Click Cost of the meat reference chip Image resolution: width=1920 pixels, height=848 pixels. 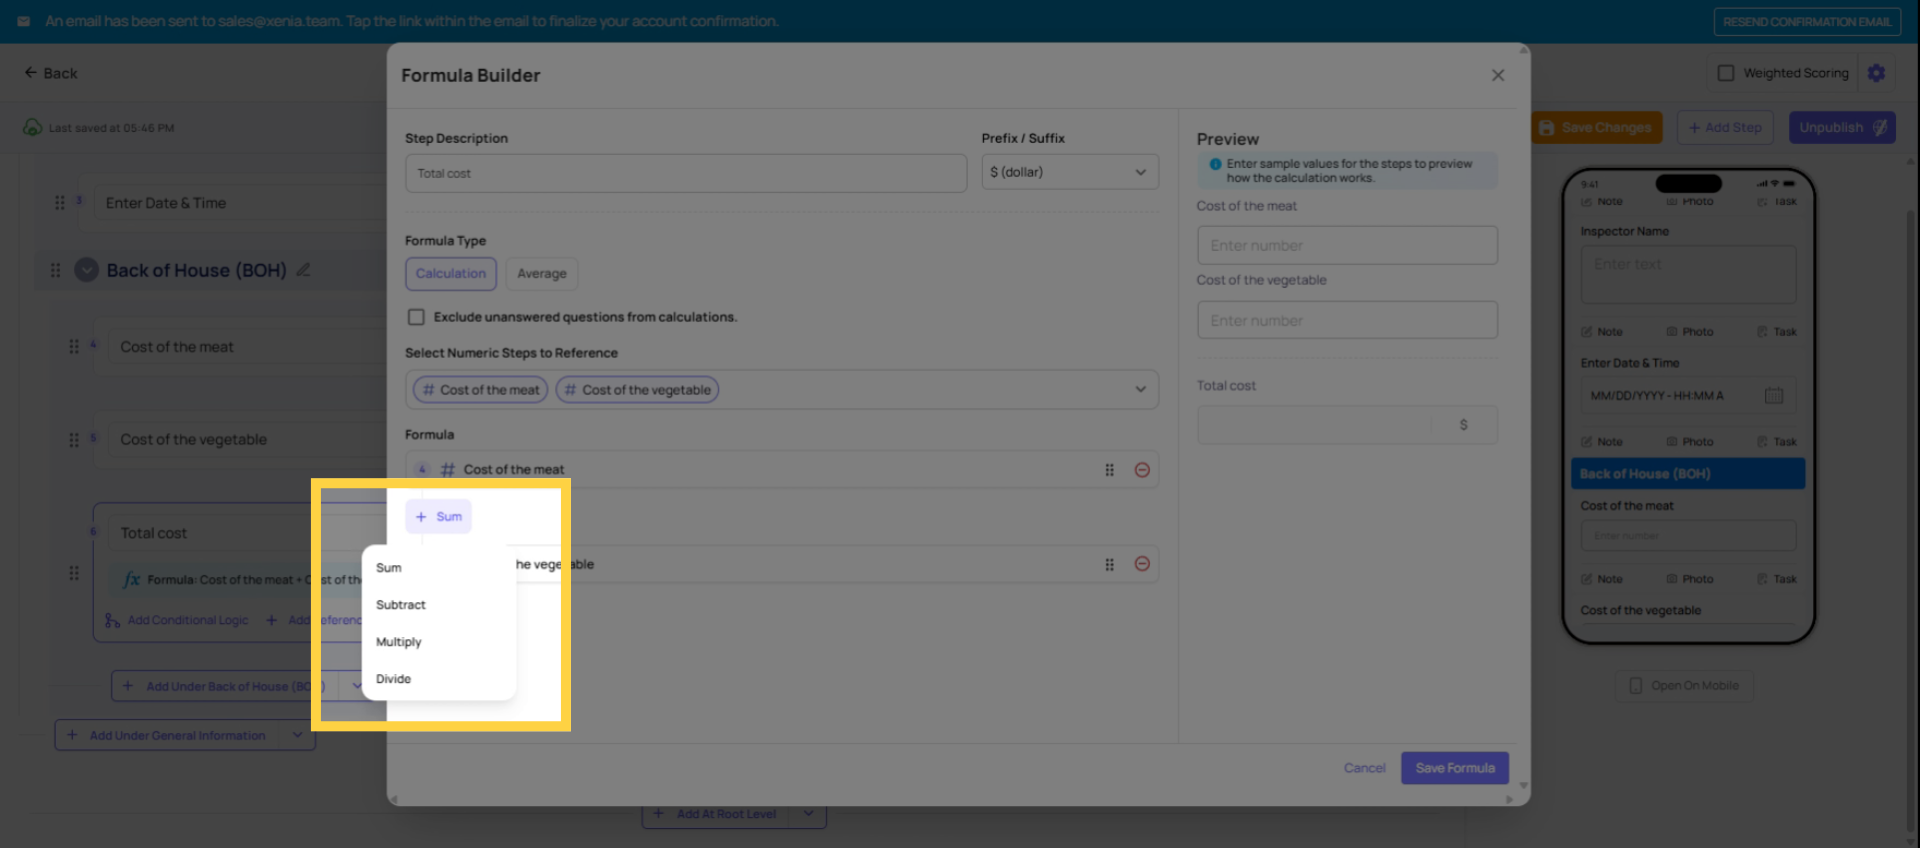480,390
